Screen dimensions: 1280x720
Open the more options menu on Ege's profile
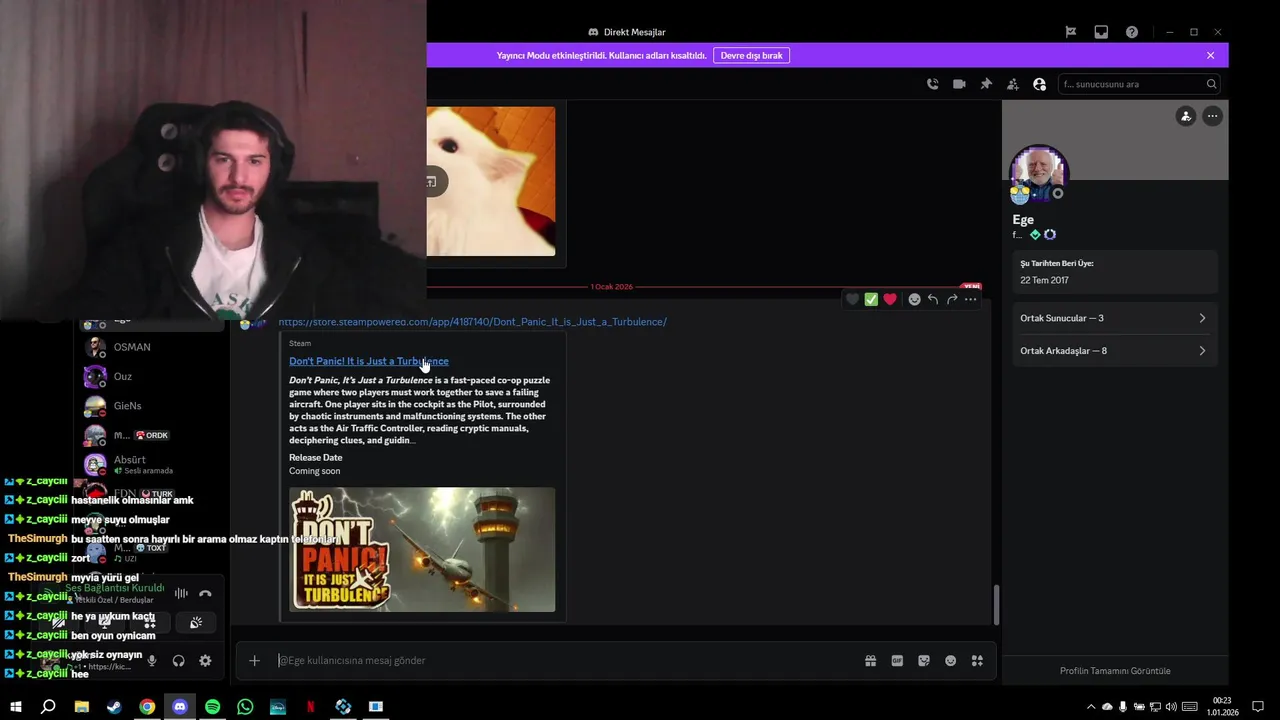pos(1212,116)
